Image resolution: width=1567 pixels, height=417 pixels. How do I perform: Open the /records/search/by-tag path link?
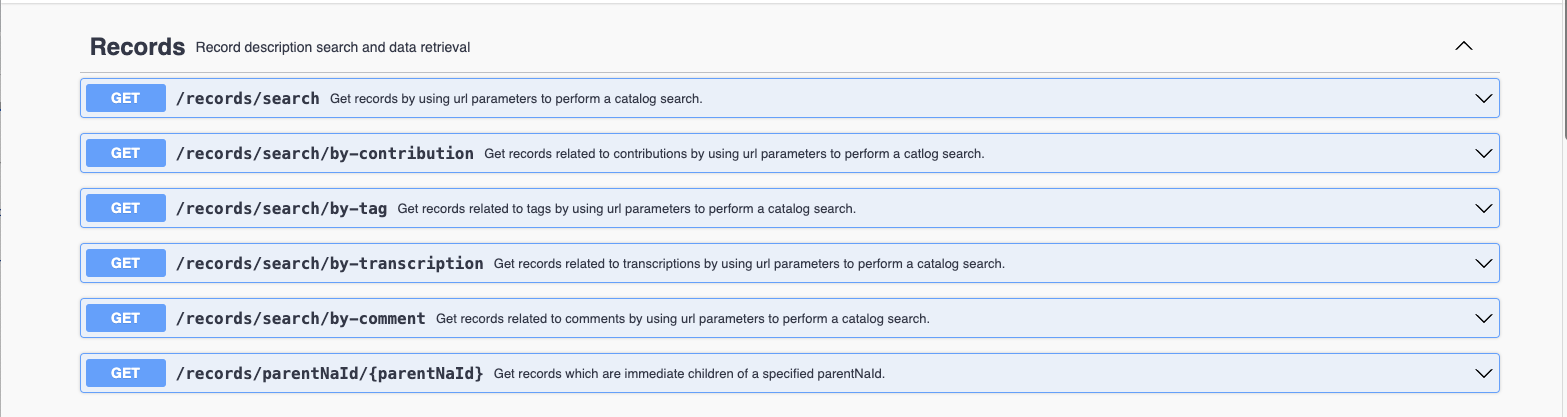click(x=282, y=209)
